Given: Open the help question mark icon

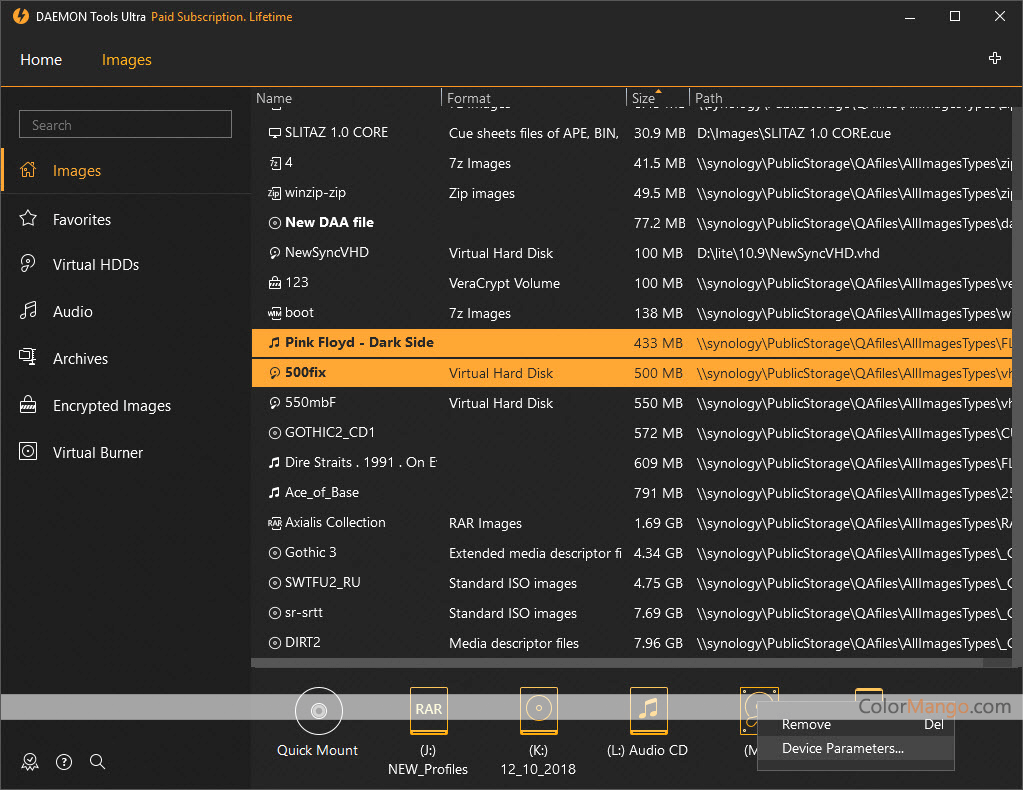Looking at the screenshot, I should pos(64,762).
